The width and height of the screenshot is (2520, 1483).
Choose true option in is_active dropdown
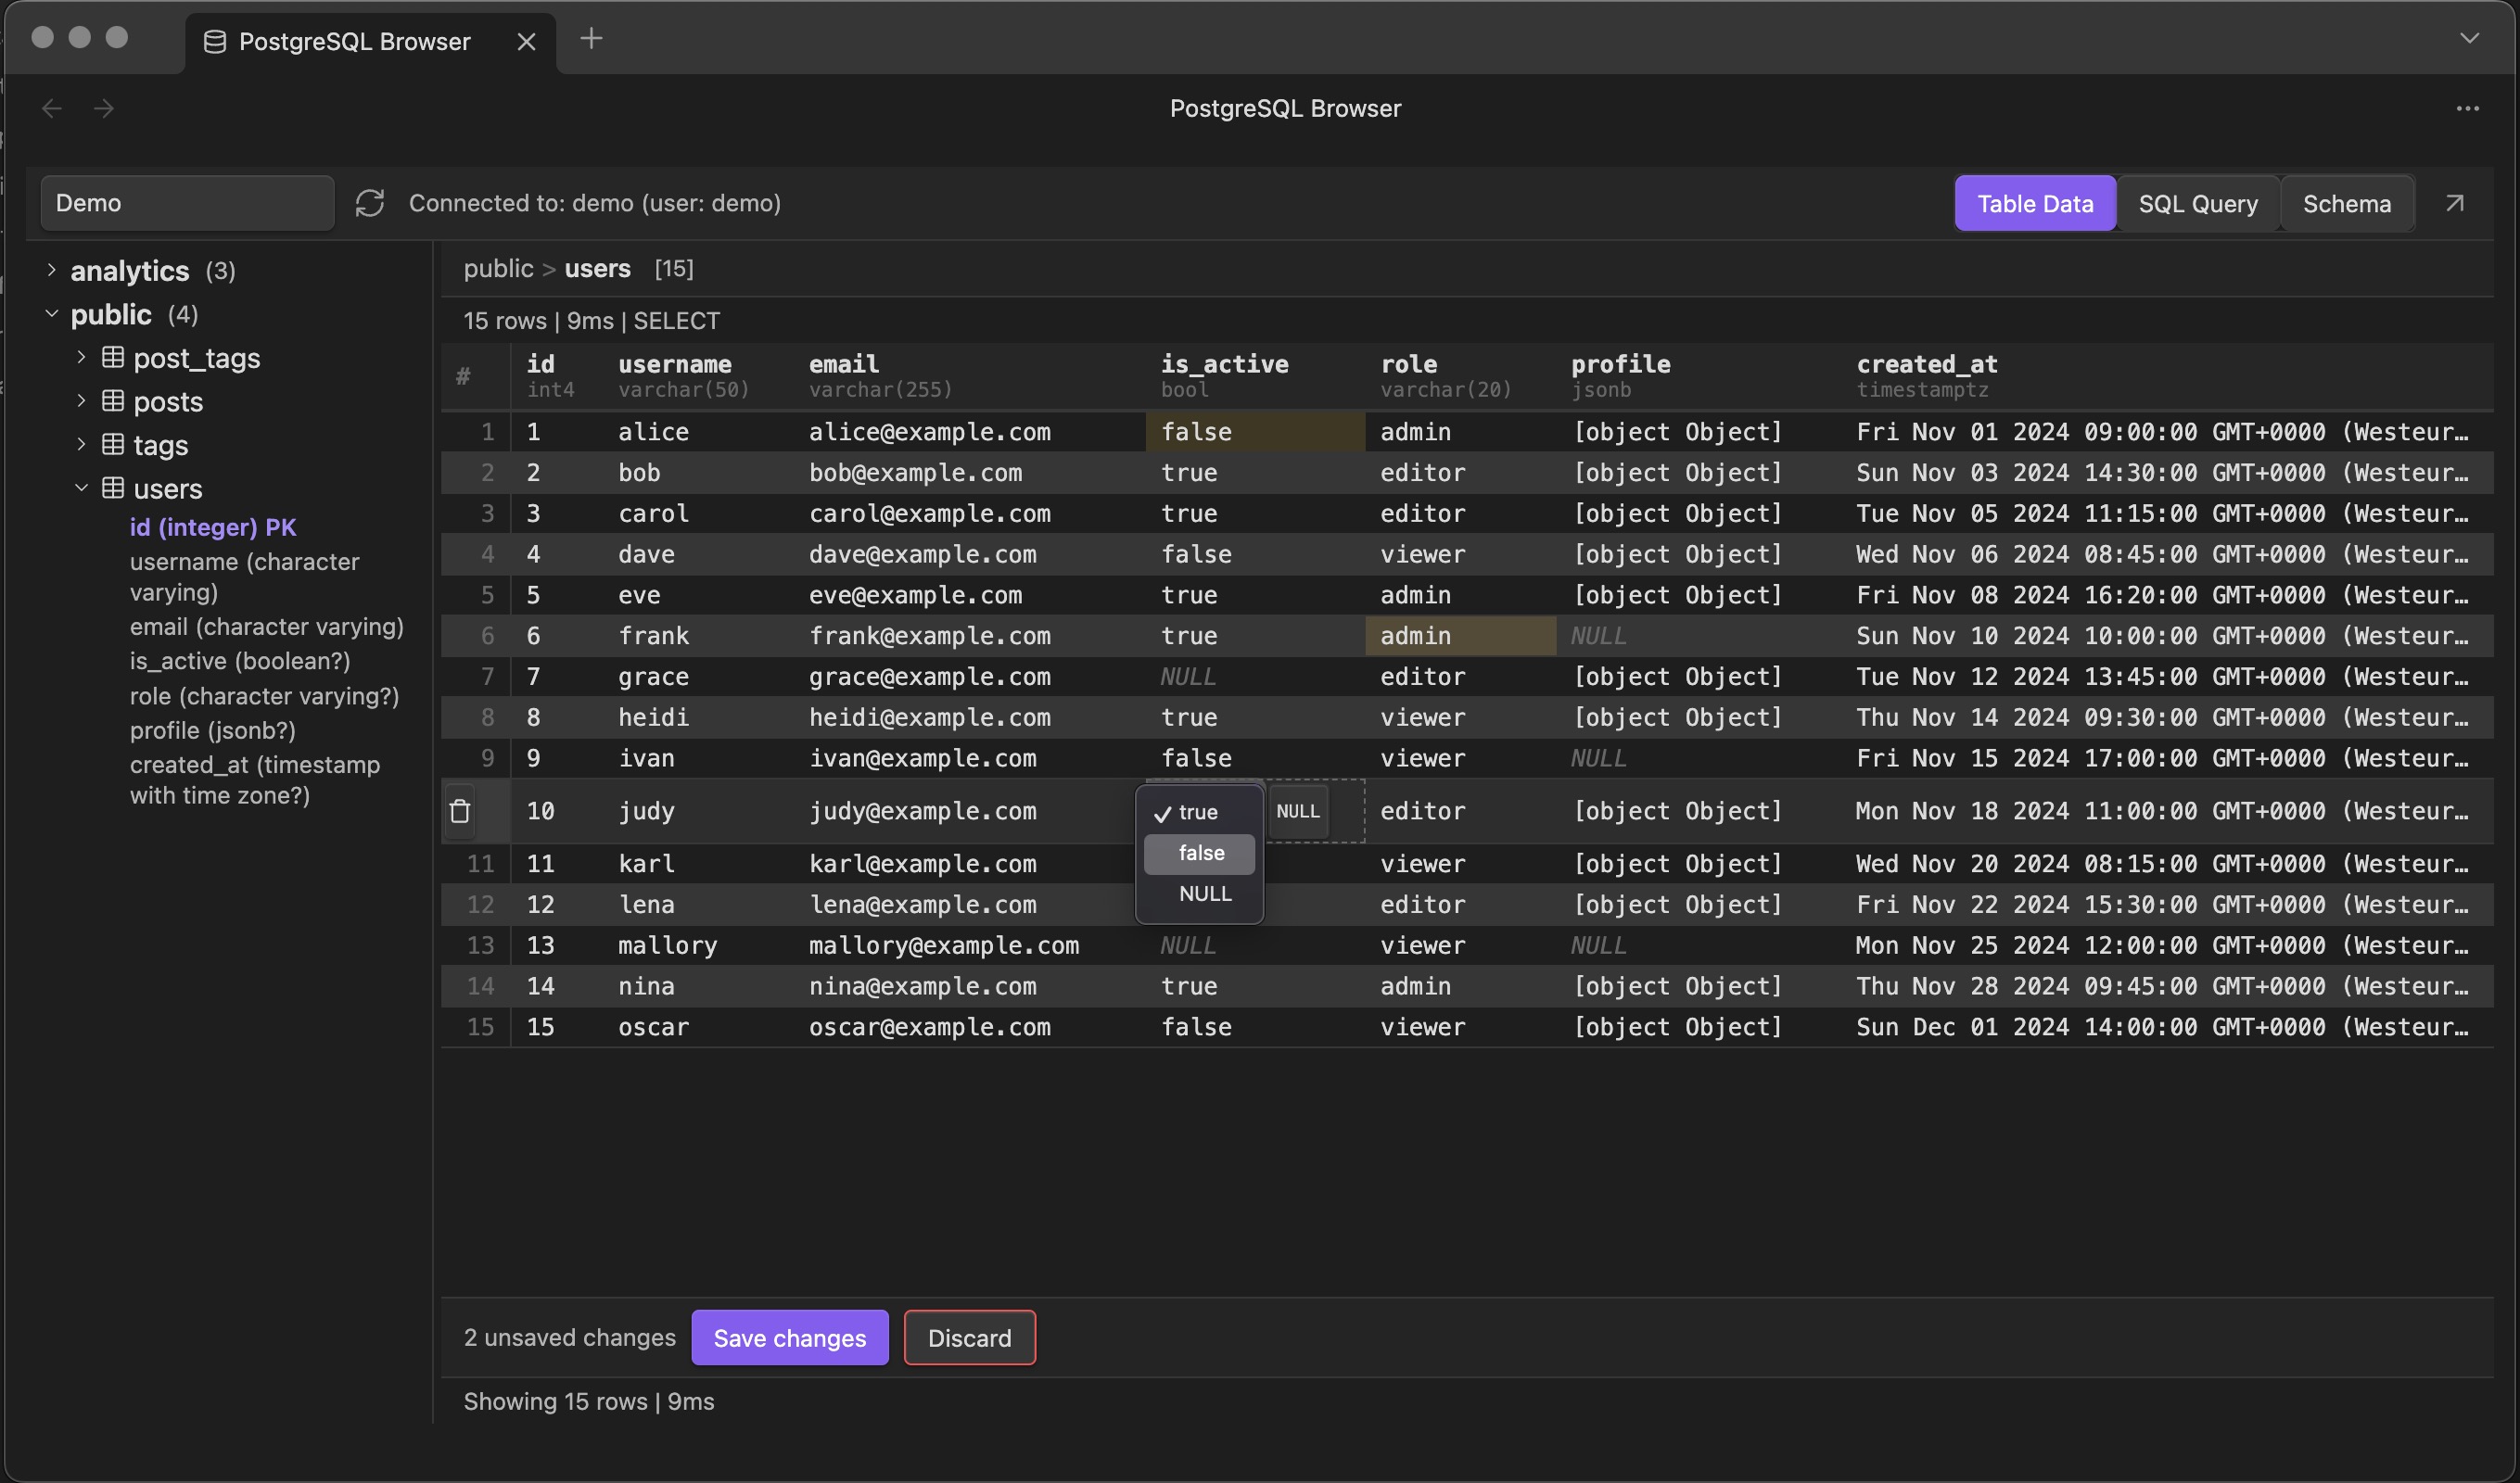1197,812
